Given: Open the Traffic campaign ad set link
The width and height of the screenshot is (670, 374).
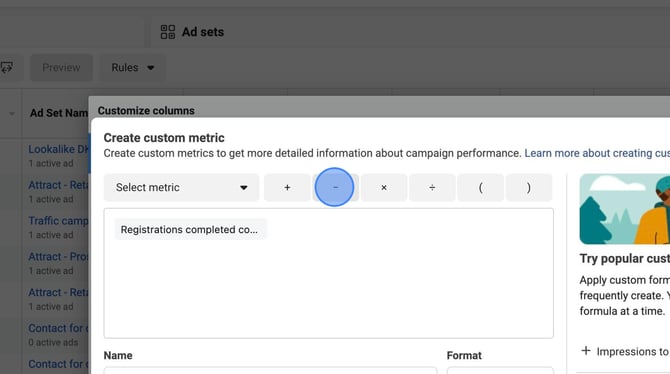Looking at the screenshot, I should click(x=59, y=221).
